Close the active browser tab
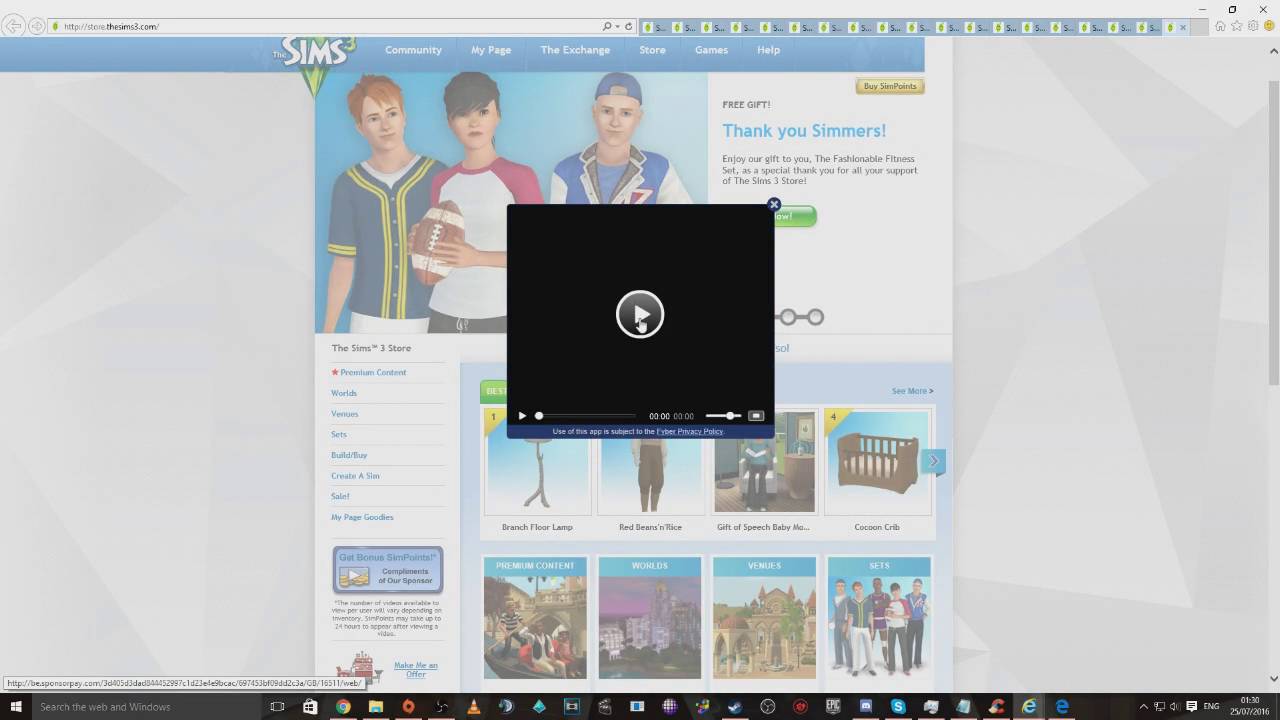The image size is (1280, 720). point(1182,27)
